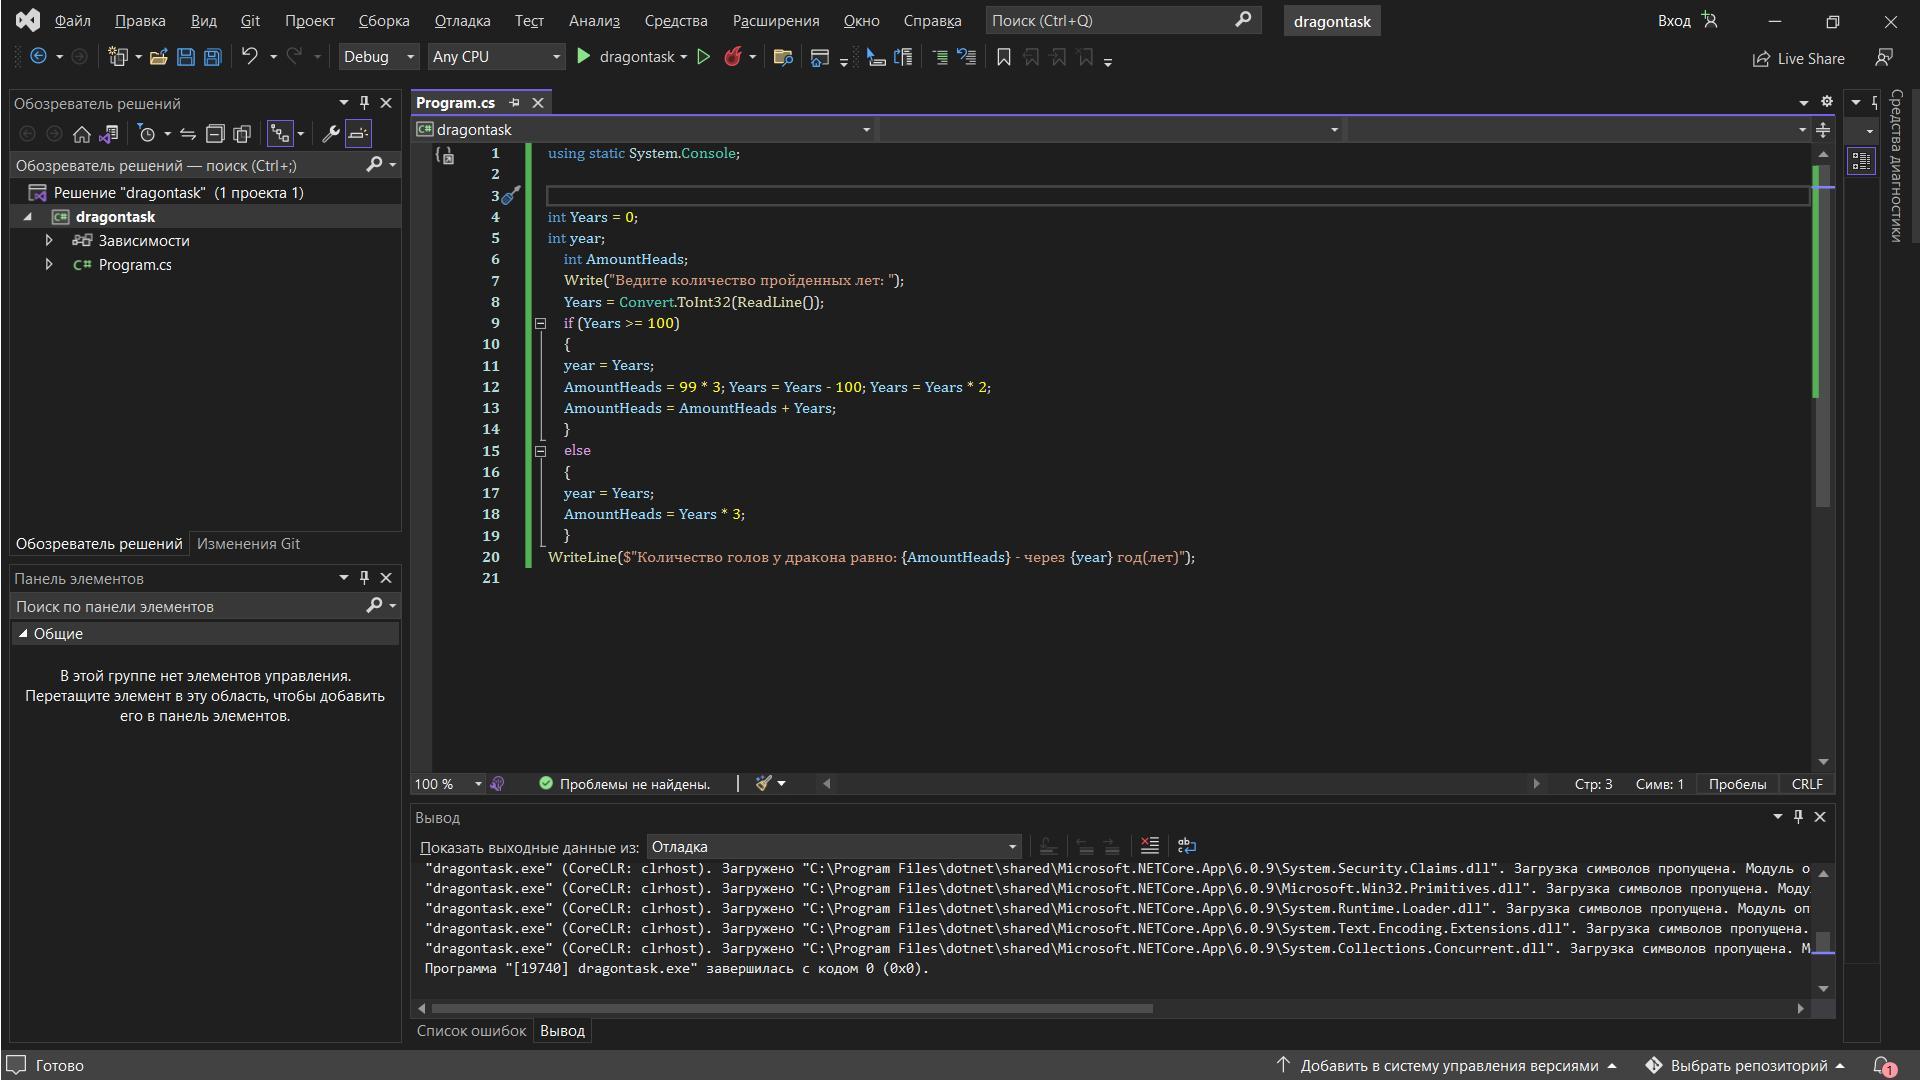The image size is (1920, 1080).
Task: Click Collapse All icon in Solution Explorer
Action: (215, 133)
